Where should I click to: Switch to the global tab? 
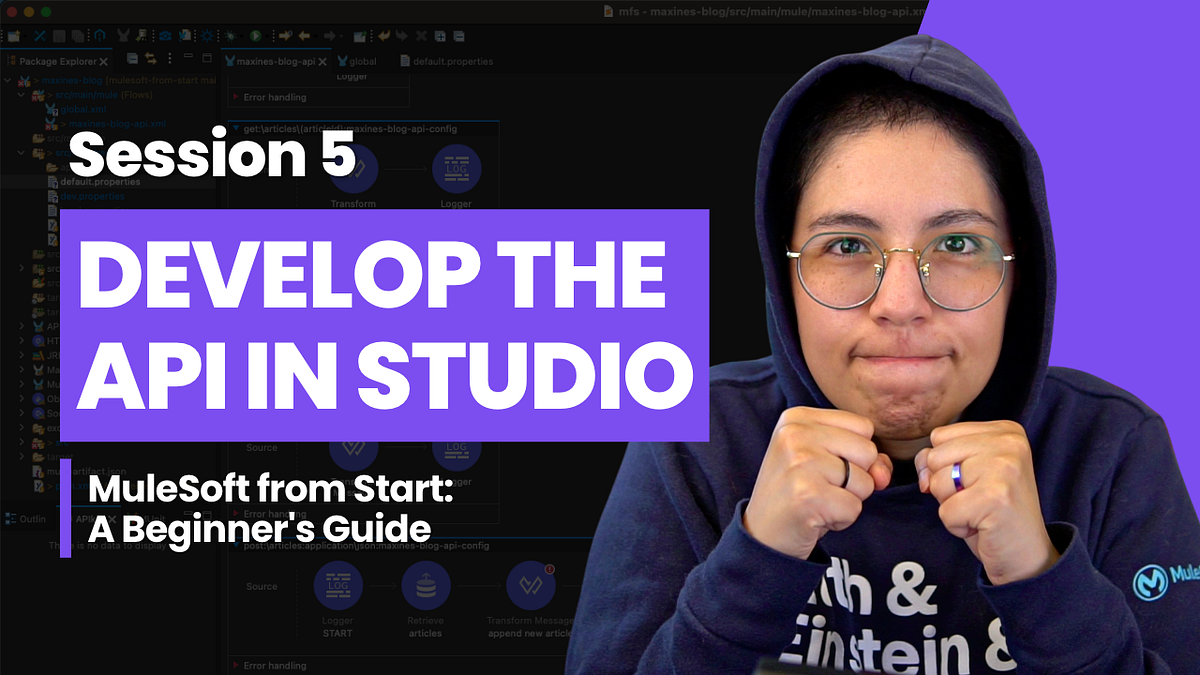(x=361, y=61)
